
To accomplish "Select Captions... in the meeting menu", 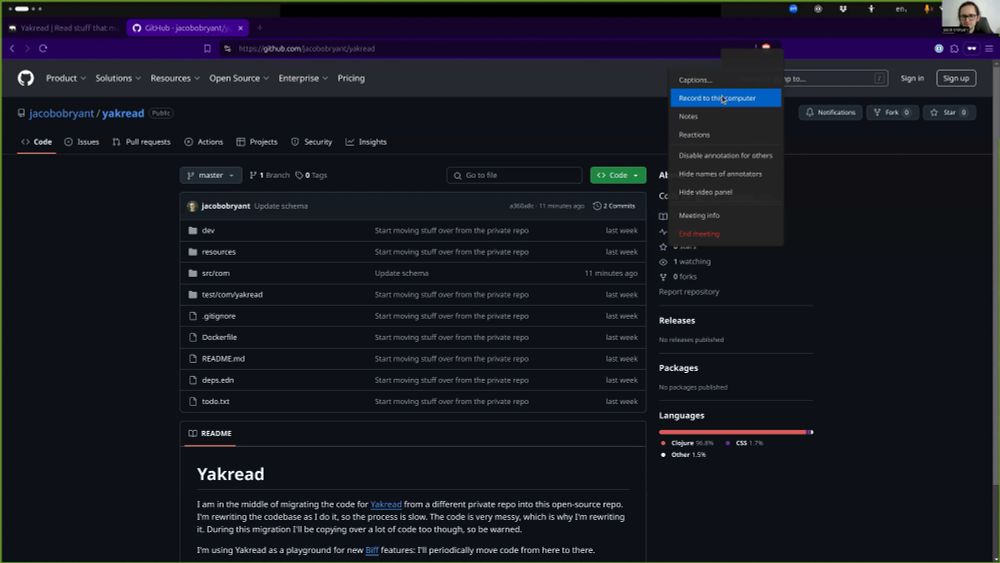I will coord(726,80).
